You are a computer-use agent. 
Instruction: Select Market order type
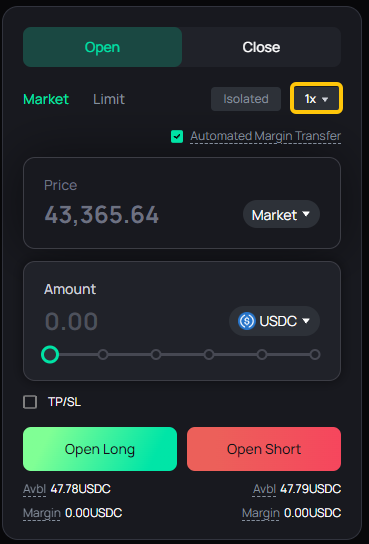point(46,99)
